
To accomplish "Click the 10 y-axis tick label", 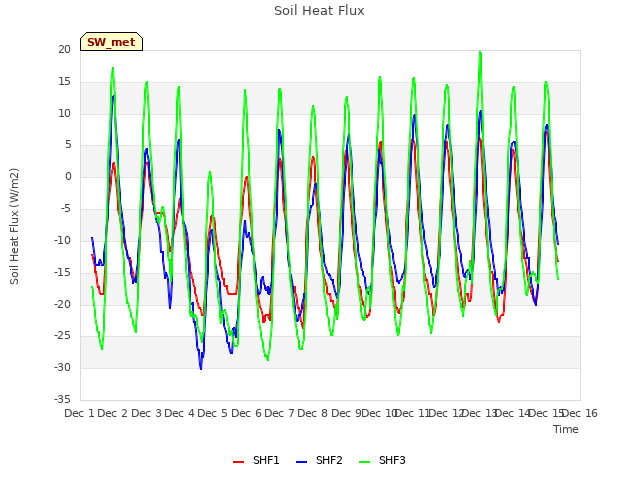I will pyautogui.click(x=64, y=113).
